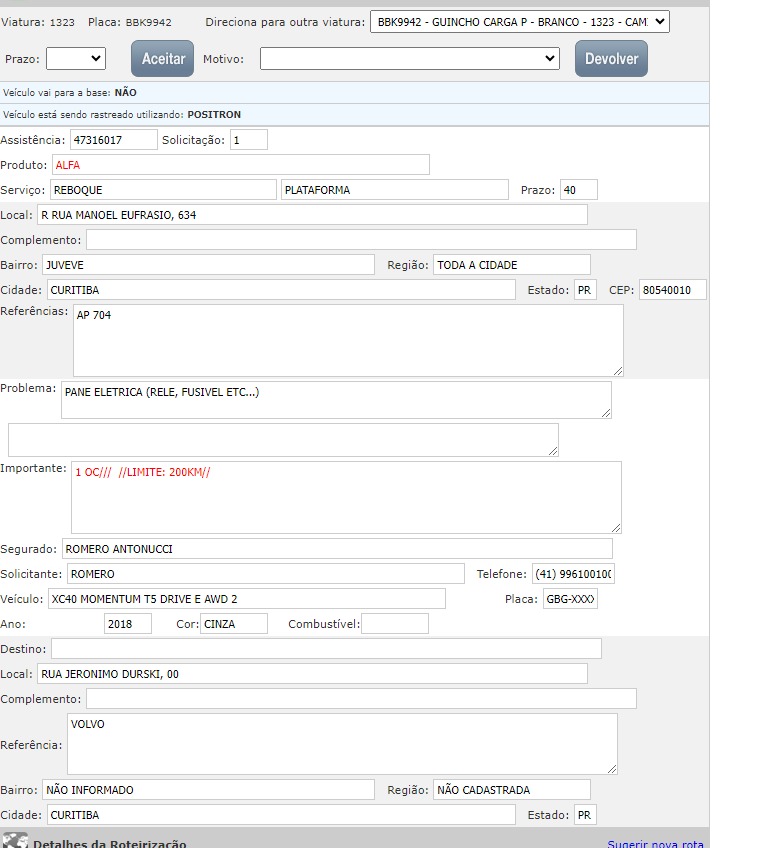Click the Problema textarea resize handle
779x848 pixels.
tap(606, 413)
